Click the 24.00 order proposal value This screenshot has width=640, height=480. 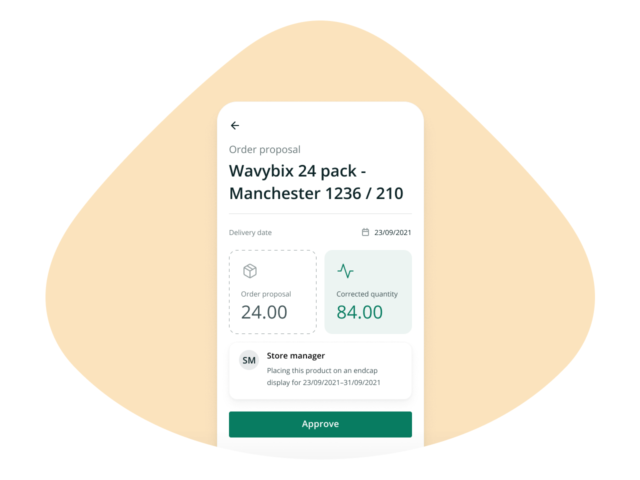point(264,313)
